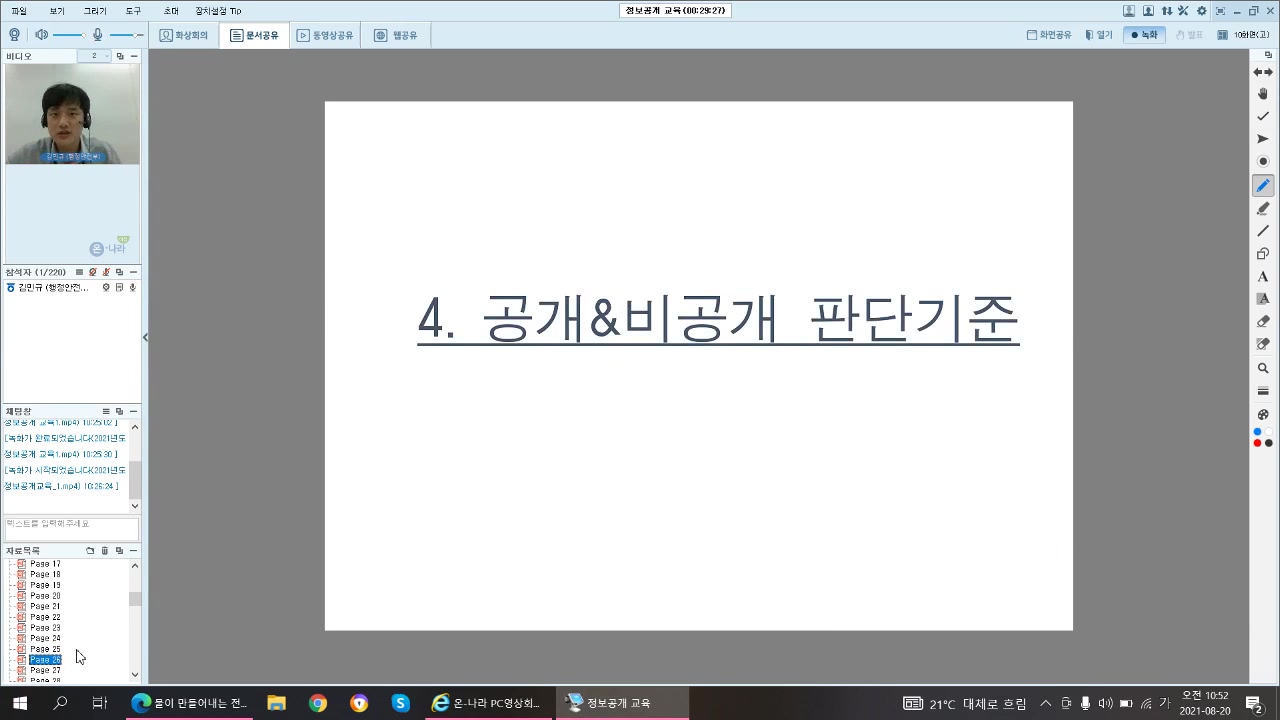Click the 열기 button

coord(1098,35)
